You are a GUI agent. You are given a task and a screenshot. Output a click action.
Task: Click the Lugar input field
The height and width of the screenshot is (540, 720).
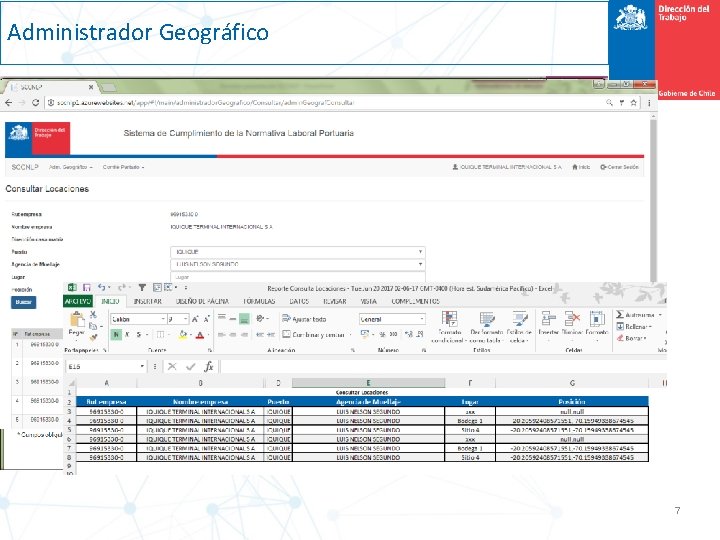(298, 277)
